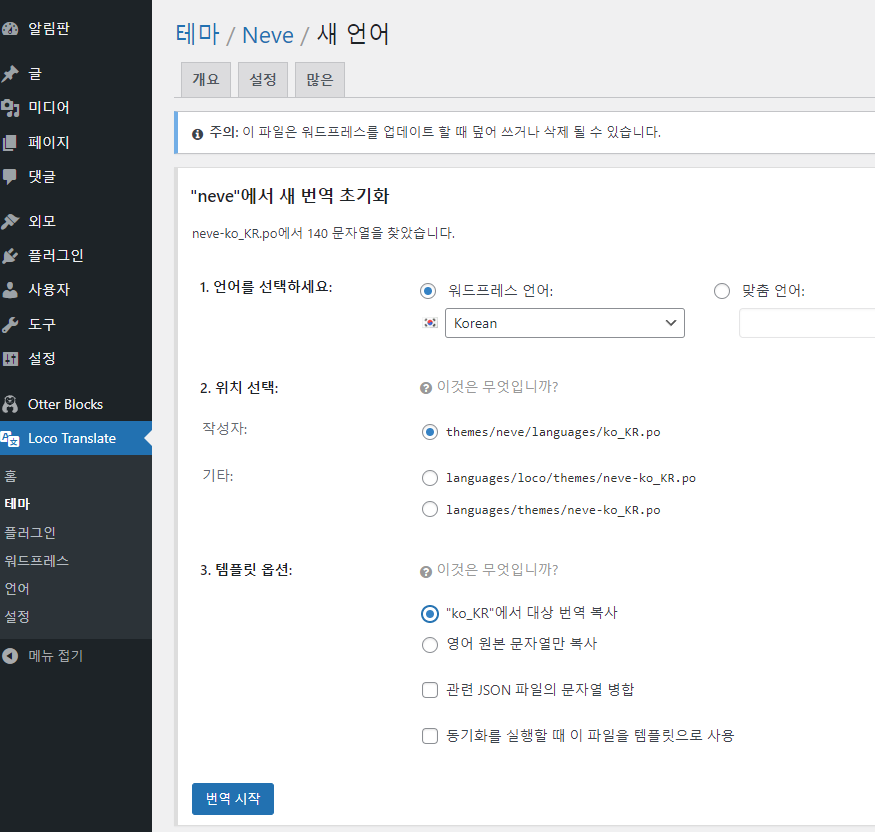Viewport: 875px width, 832px height.
Task: Select the 맞춤 언어 radio button
Action: click(x=722, y=291)
